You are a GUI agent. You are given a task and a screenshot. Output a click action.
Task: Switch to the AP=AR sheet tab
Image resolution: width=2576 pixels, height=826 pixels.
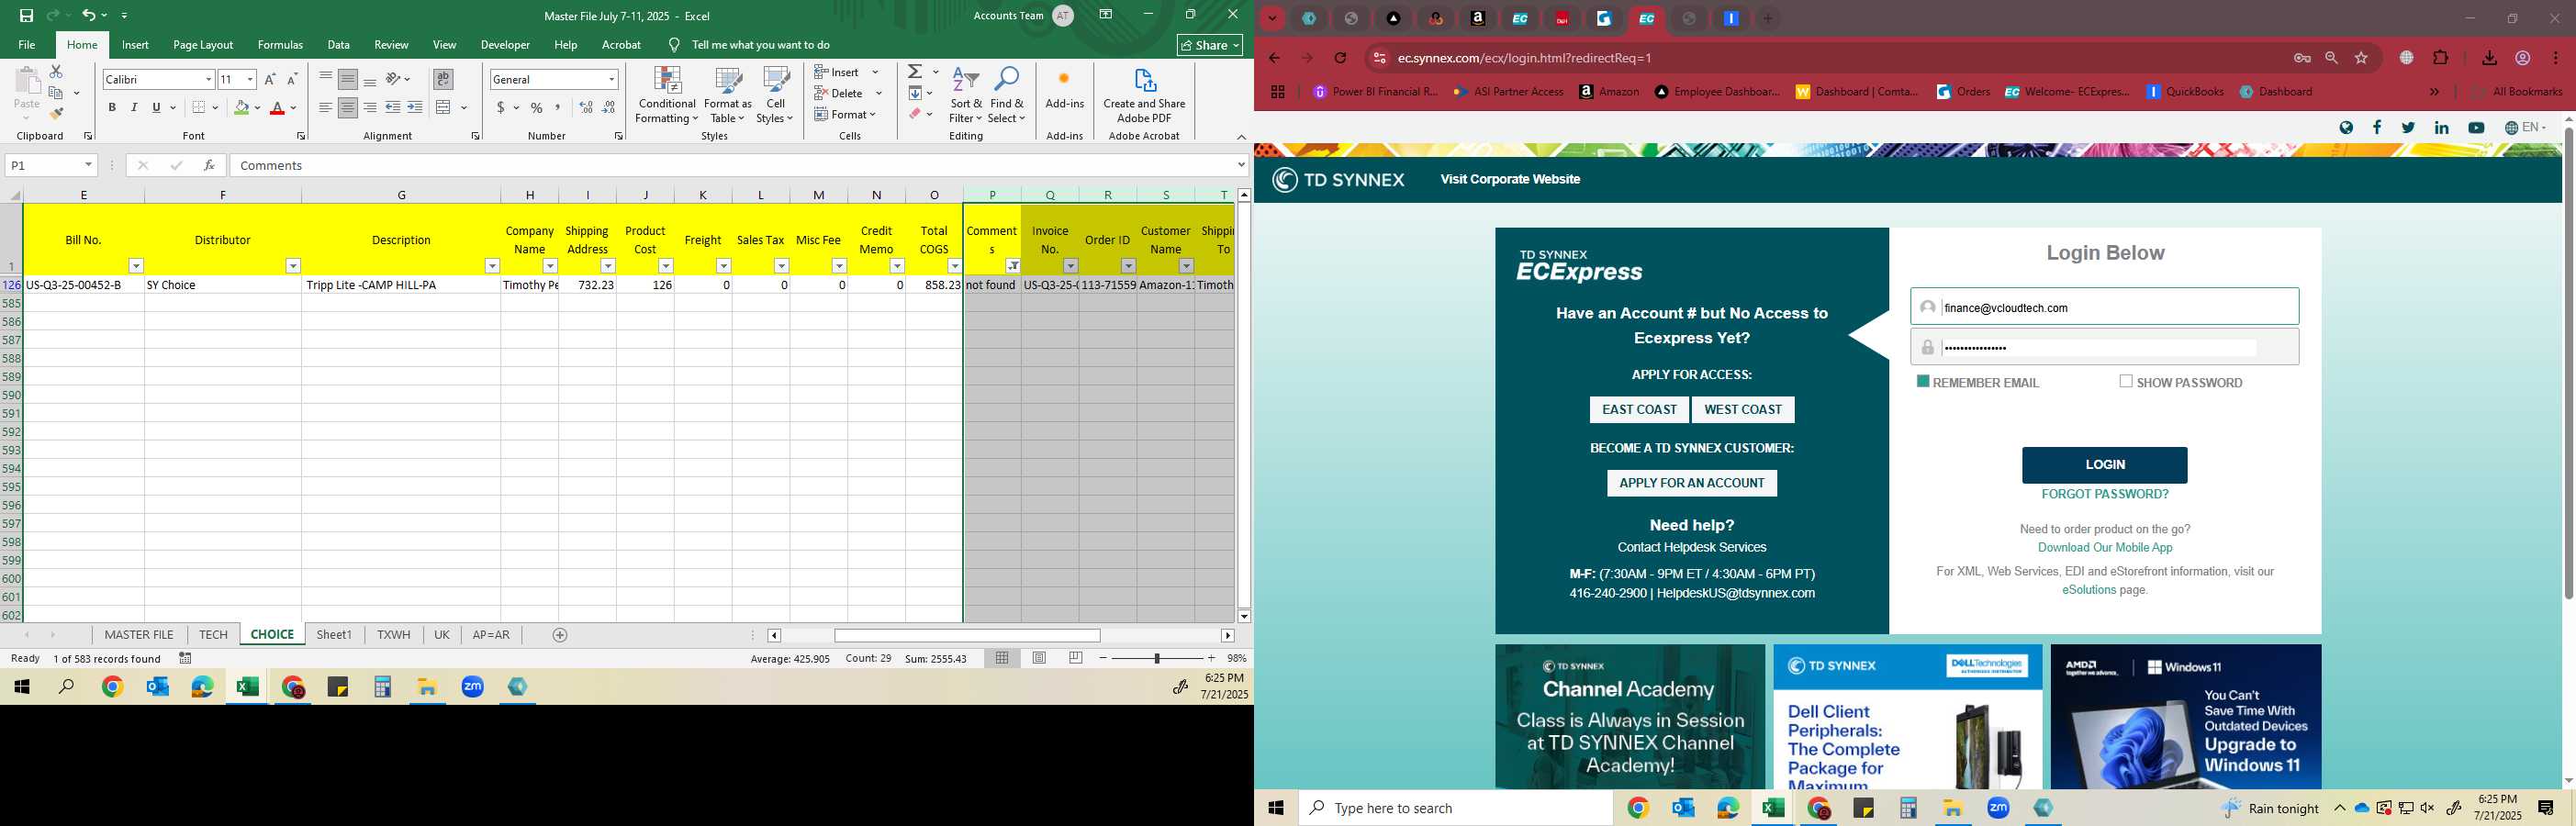point(491,635)
